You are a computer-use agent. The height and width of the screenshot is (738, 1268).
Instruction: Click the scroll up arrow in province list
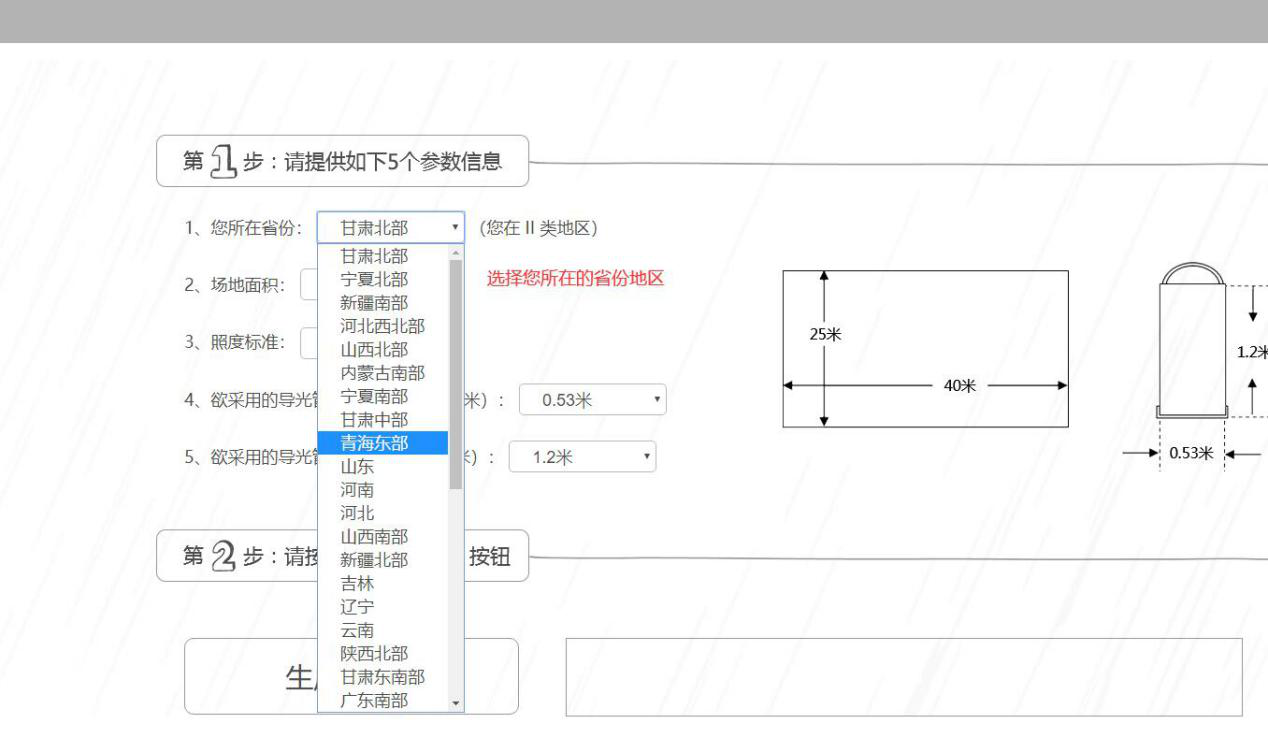pyautogui.click(x=457, y=254)
